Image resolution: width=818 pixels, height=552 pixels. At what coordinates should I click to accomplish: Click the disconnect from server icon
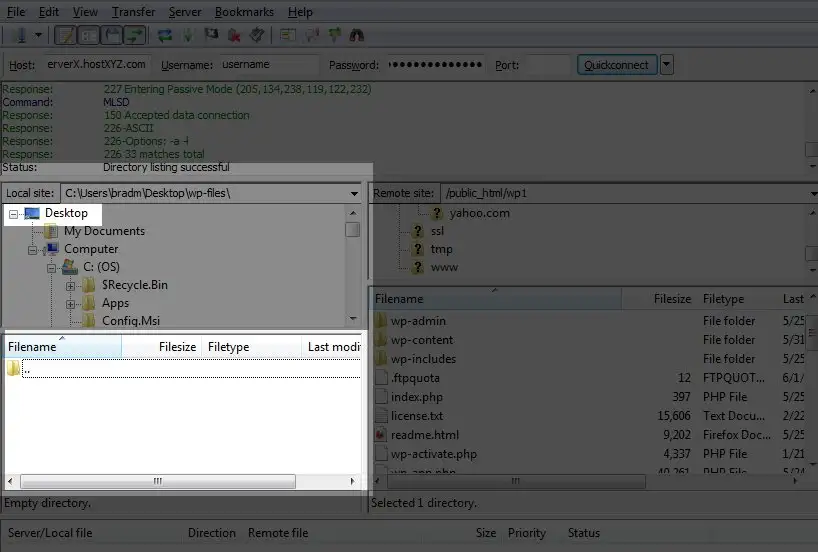(234, 35)
